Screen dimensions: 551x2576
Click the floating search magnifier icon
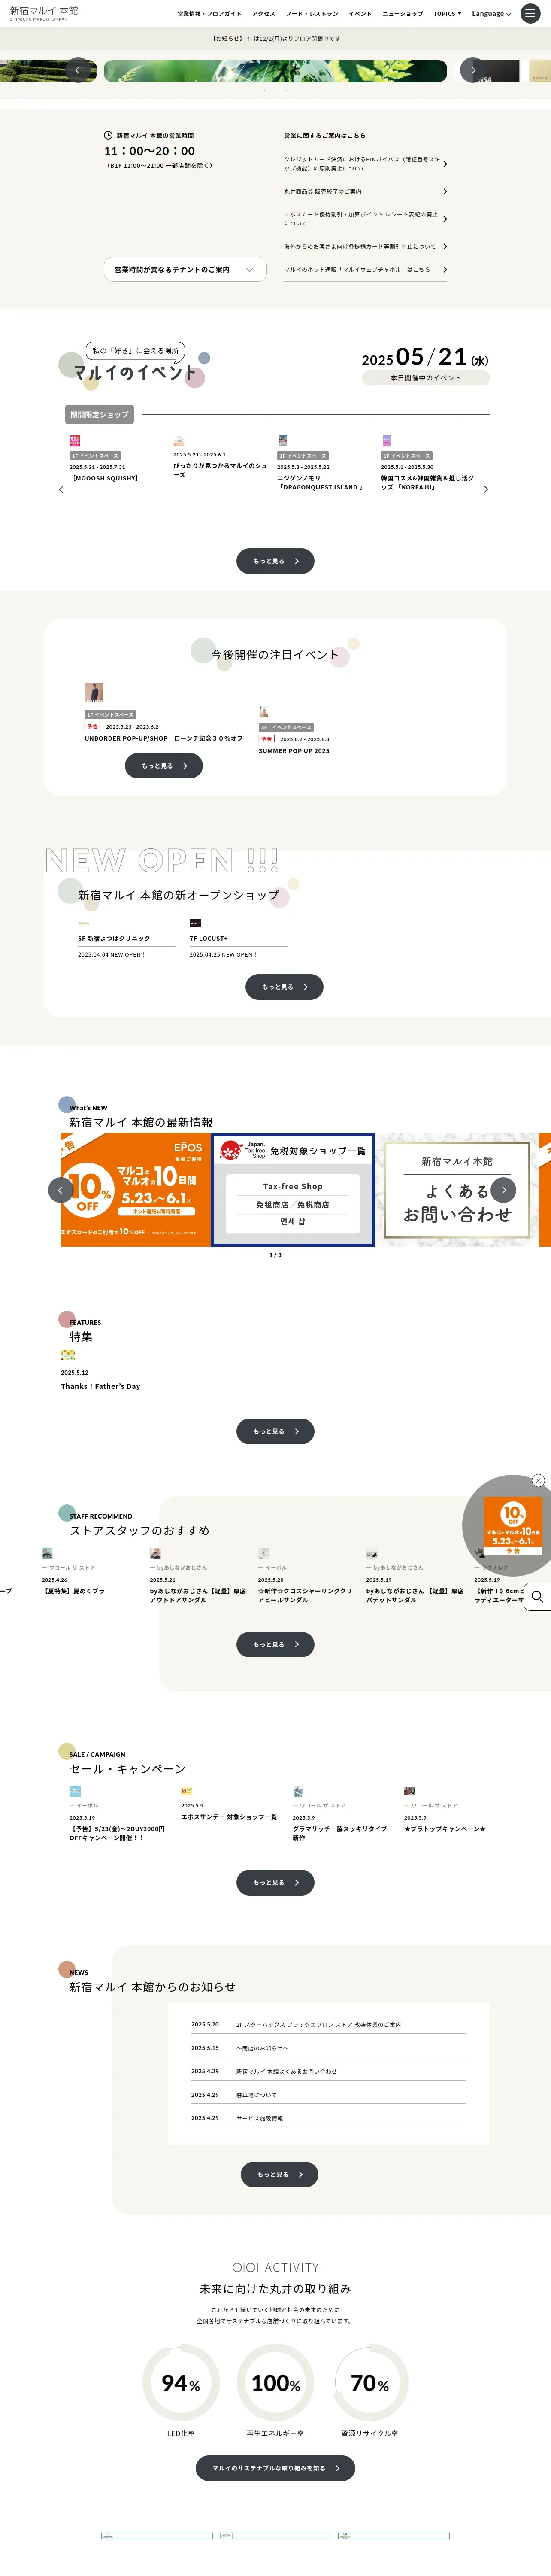click(537, 1597)
